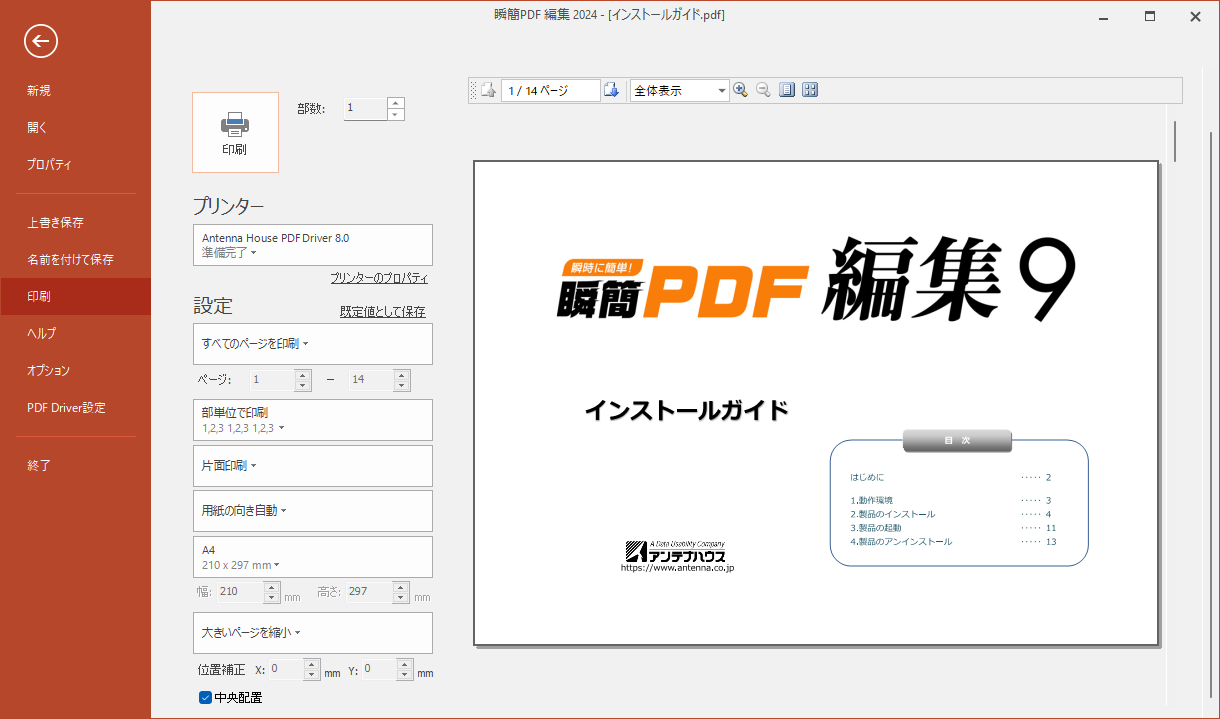Click the back arrow circle icon
The width and height of the screenshot is (1220, 719).
click(x=41, y=41)
